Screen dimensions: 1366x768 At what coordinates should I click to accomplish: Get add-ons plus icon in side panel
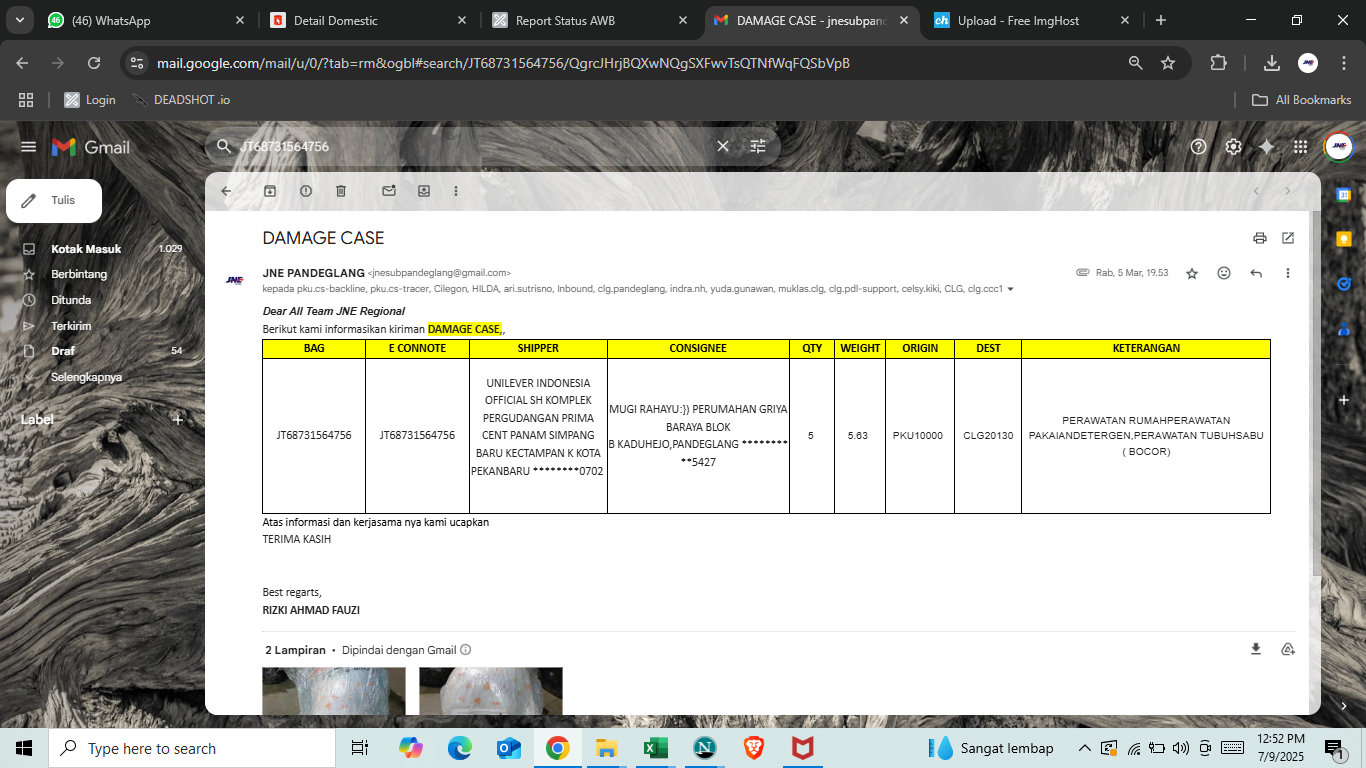(1344, 400)
